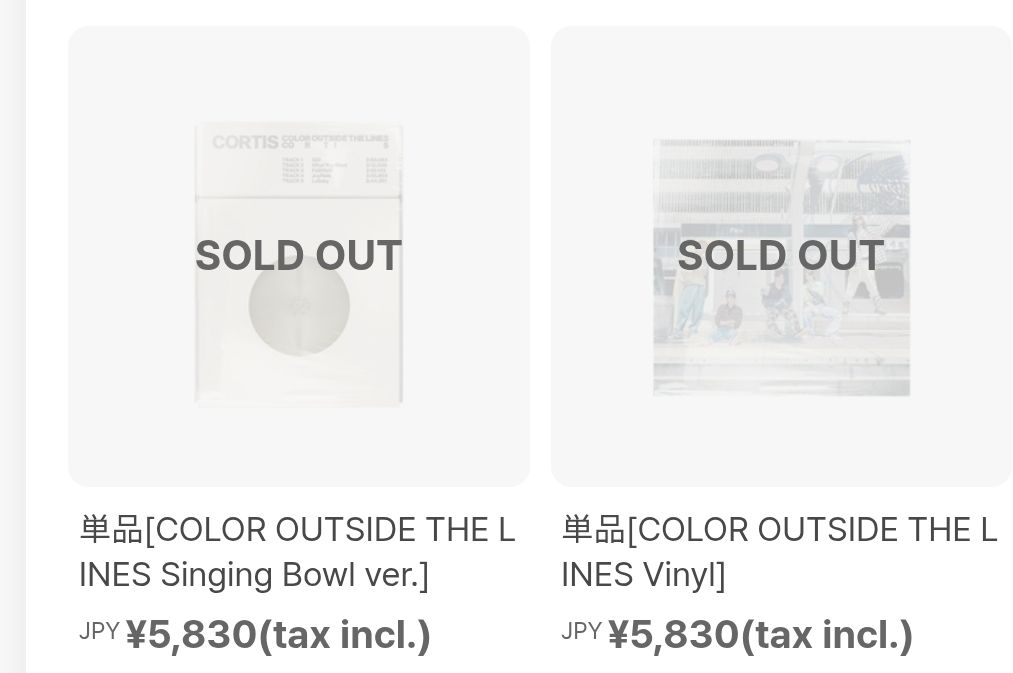Select the ¥5,830 price under the Vinyl
The height and width of the screenshot is (673, 1013).
point(673,635)
